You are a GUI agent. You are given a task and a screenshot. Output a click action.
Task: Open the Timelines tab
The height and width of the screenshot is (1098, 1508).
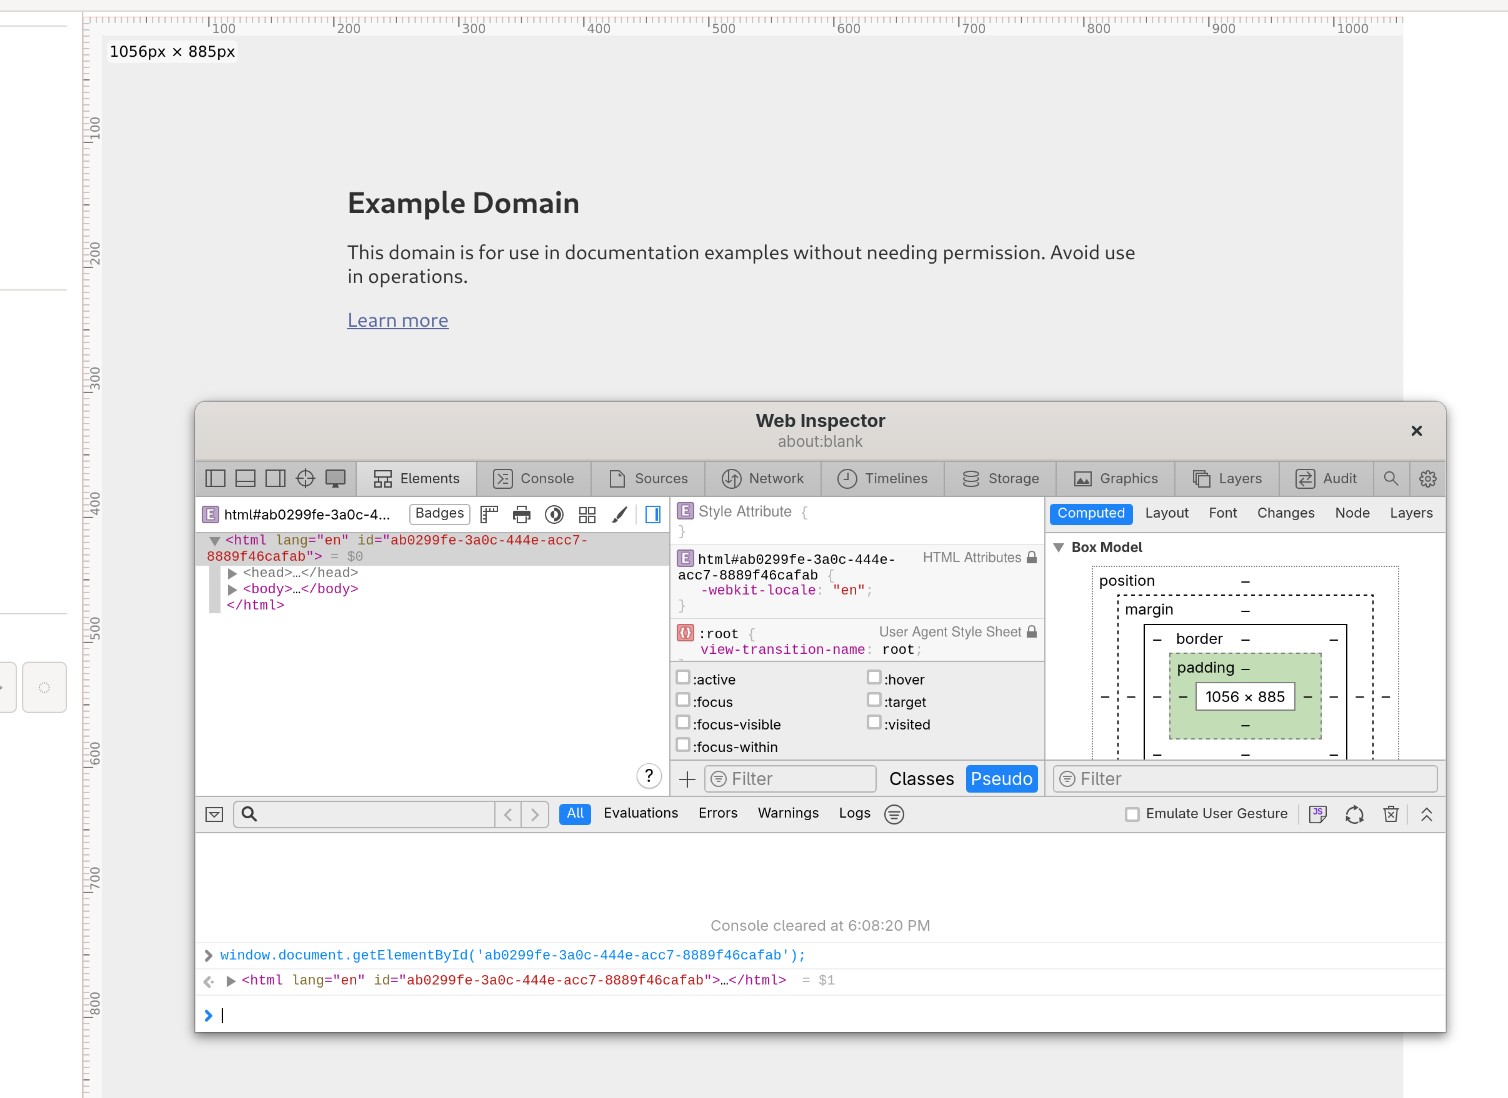[x=883, y=479]
